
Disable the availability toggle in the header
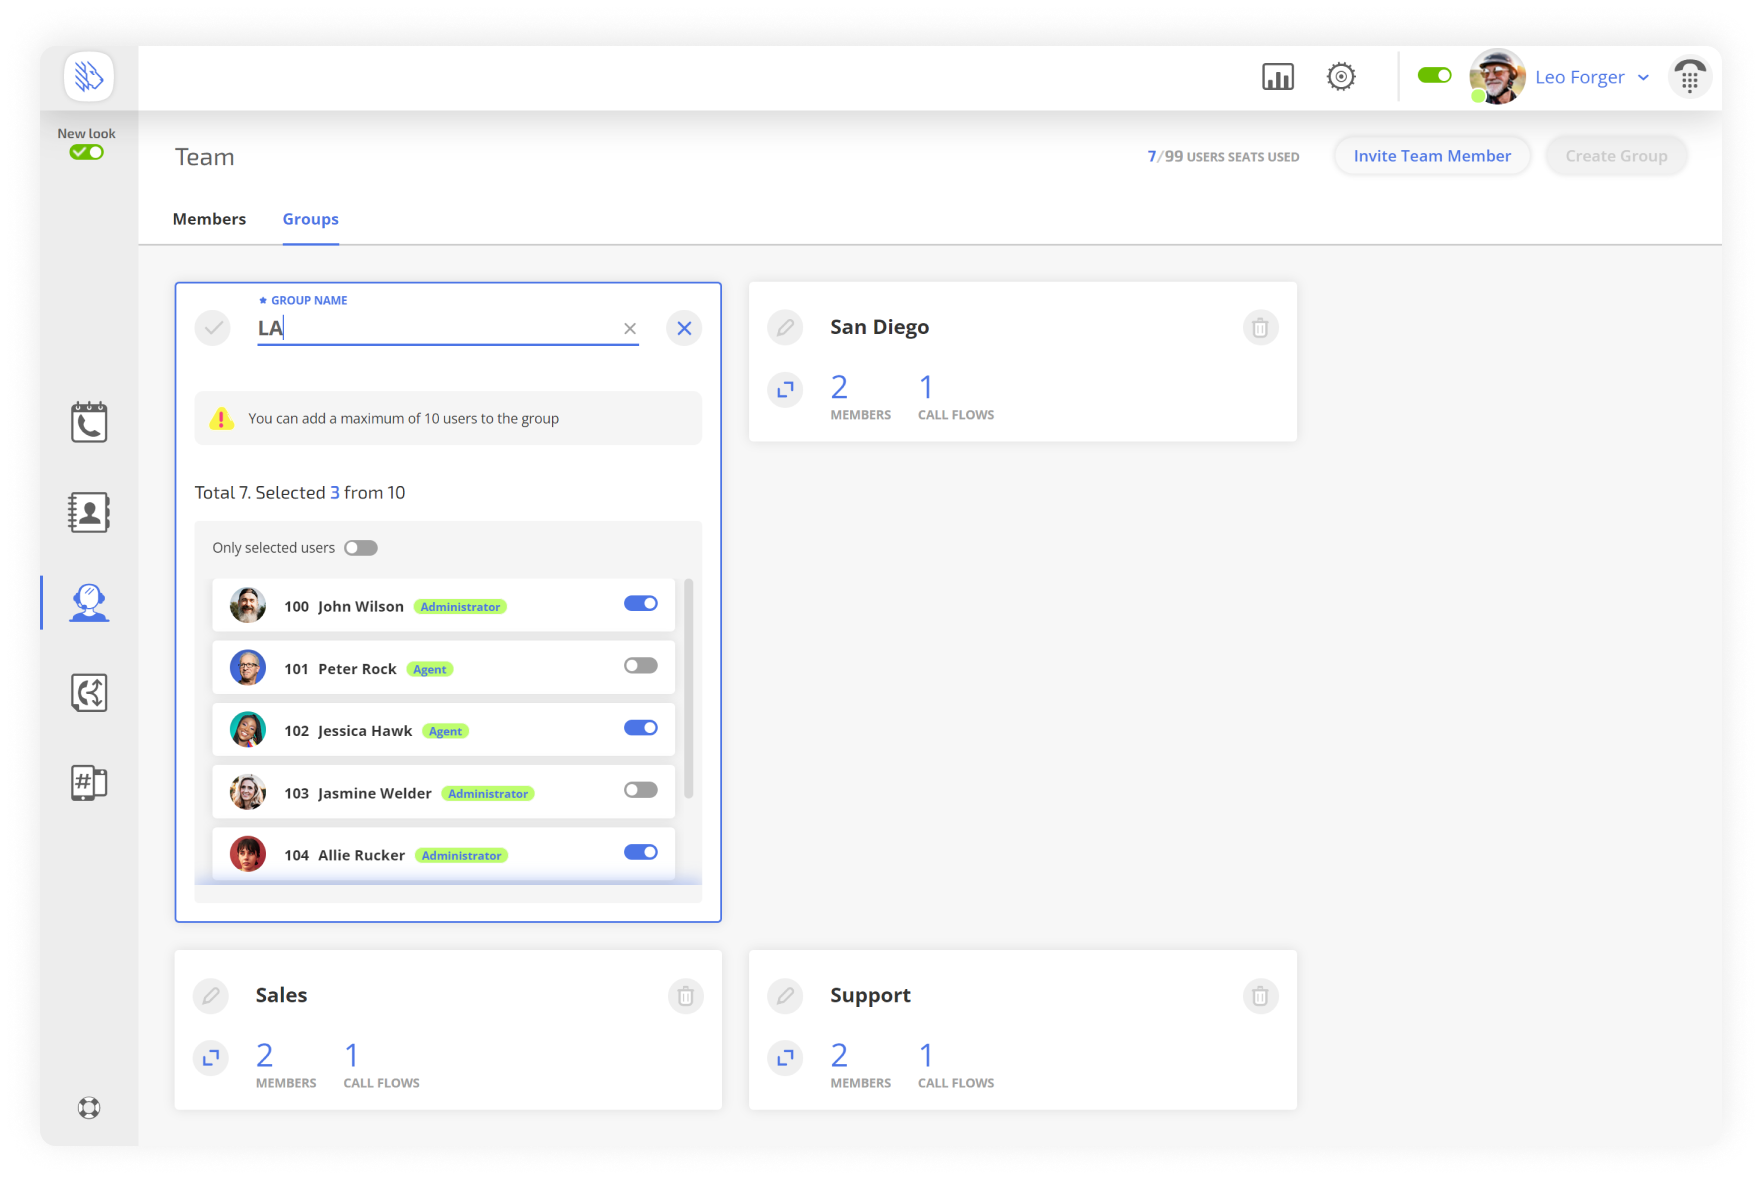[1434, 74]
